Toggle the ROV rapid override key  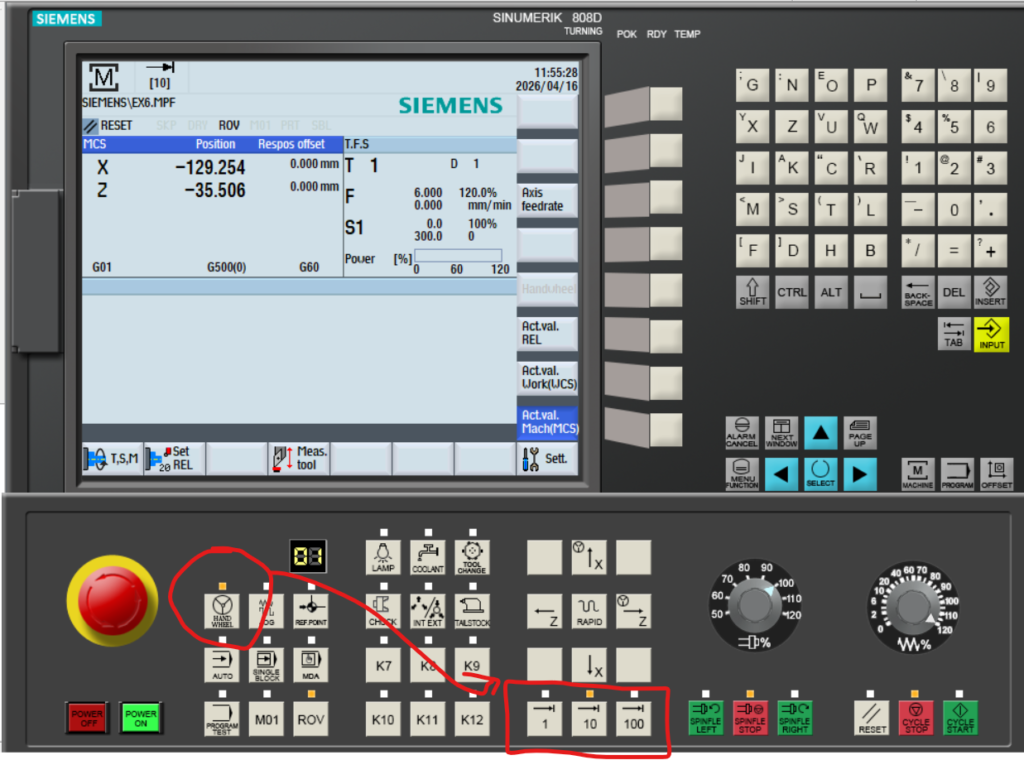(x=311, y=719)
